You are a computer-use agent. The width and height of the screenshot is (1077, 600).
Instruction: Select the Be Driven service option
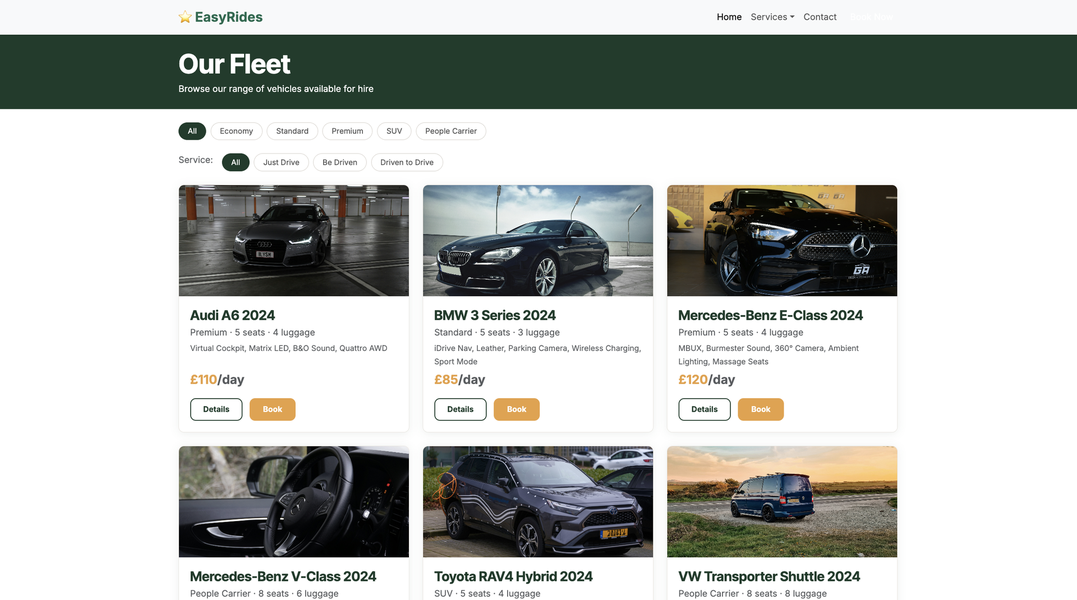(x=339, y=162)
